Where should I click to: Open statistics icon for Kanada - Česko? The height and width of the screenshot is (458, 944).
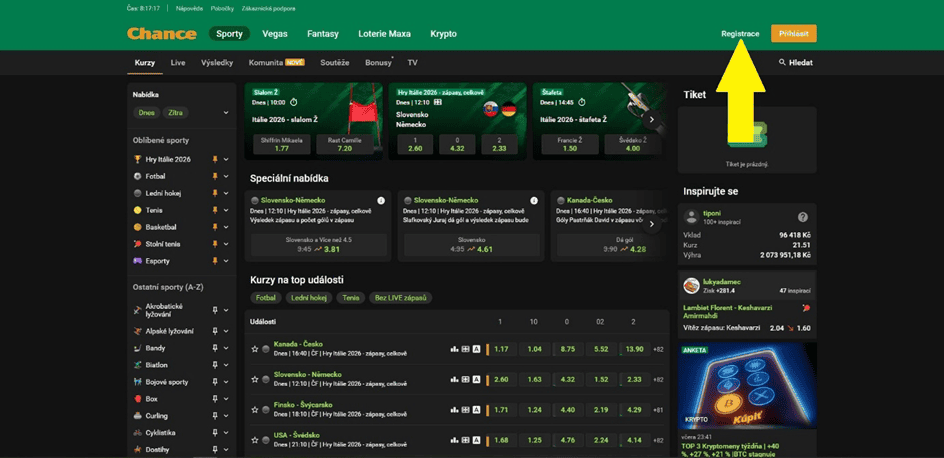pos(455,349)
